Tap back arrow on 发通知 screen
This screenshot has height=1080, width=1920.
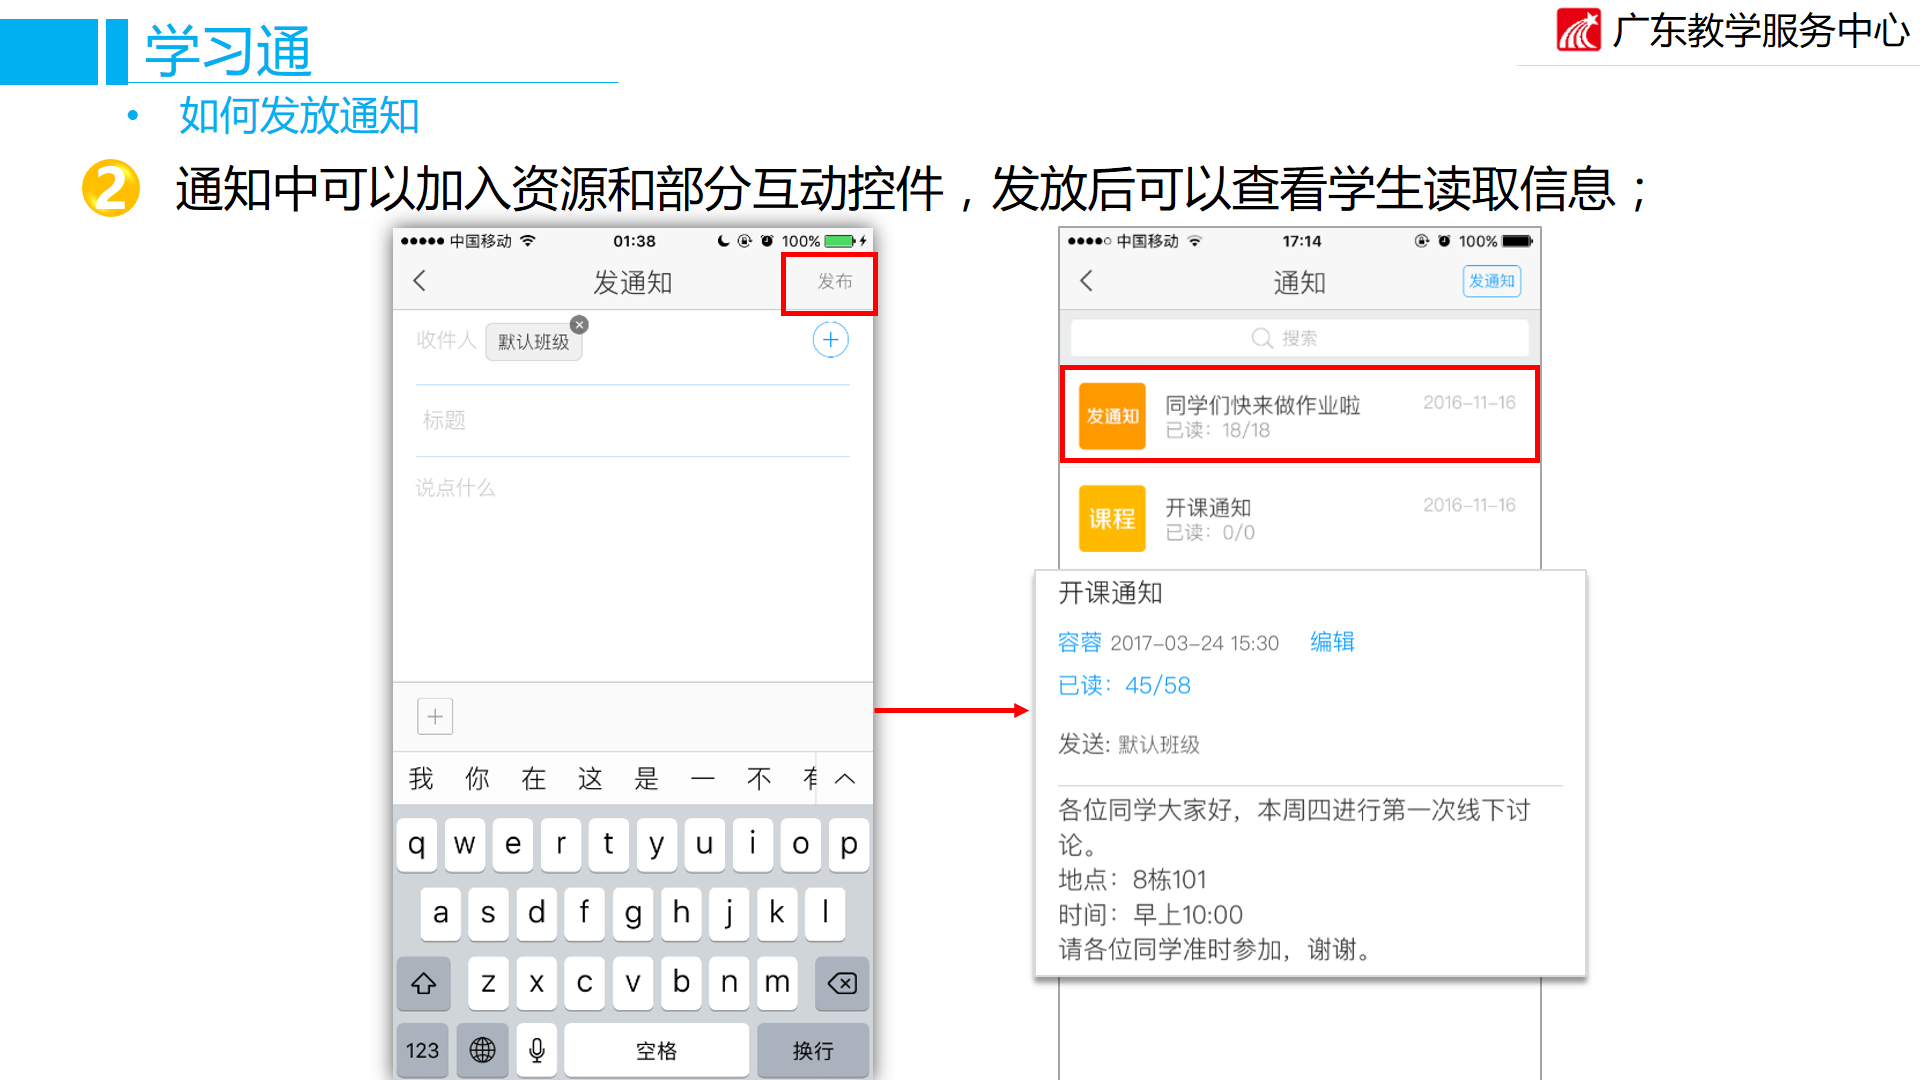point(420,281)
